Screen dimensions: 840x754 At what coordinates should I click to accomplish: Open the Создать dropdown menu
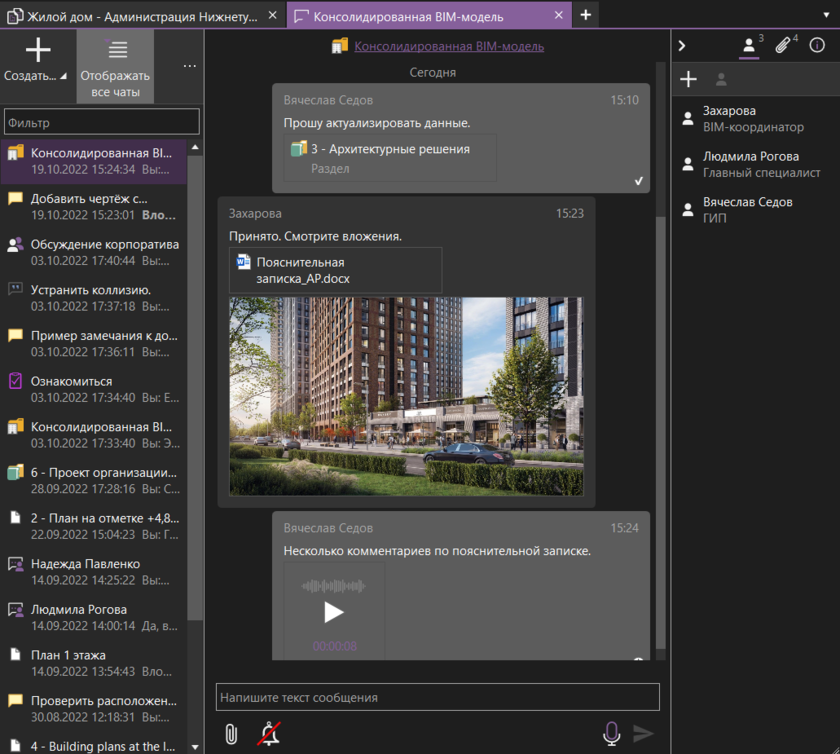(x=37, y=60)
